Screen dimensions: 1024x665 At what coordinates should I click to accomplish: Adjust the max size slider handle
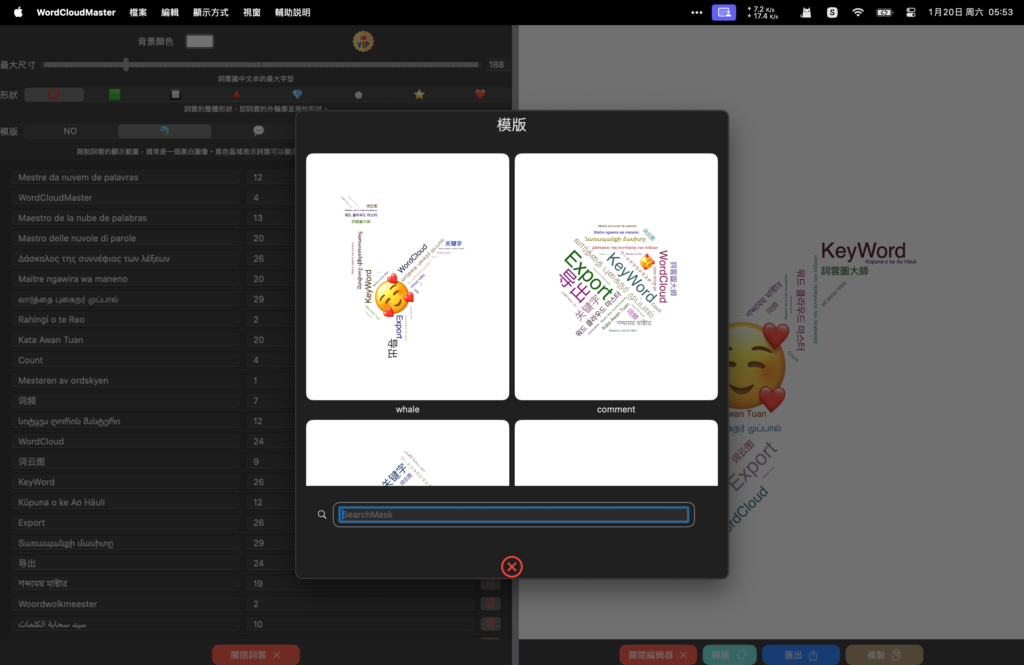pyautogui.click(x=126, y=65)
